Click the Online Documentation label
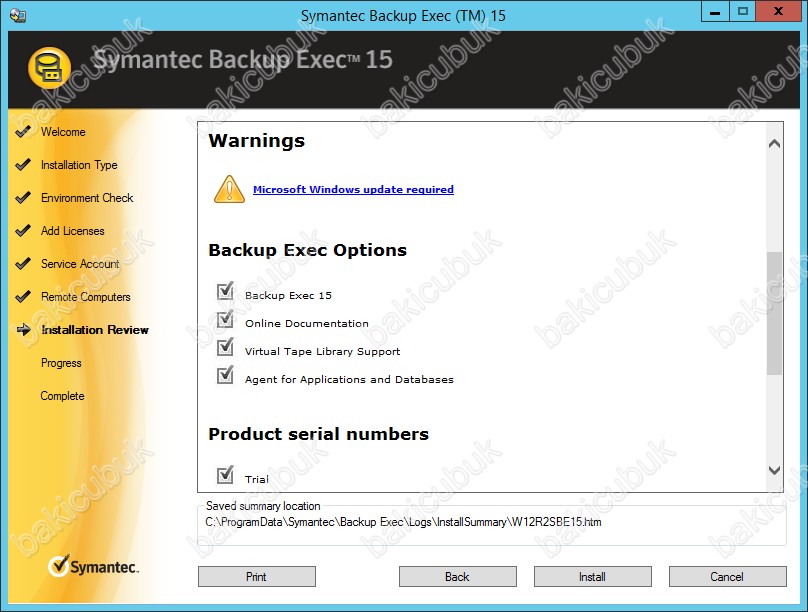The image size is (808, 612). point(307,324)
